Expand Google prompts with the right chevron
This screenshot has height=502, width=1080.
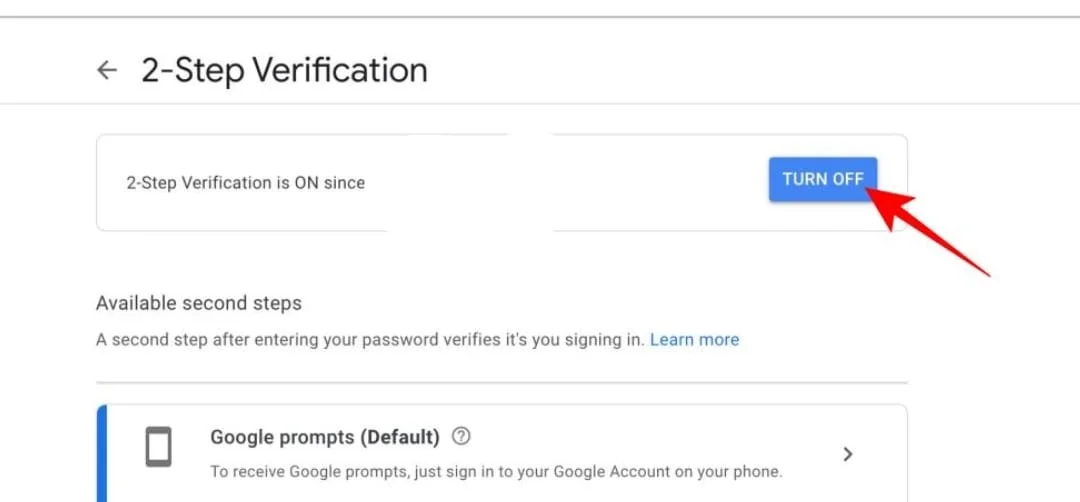(x=848, y=454)
